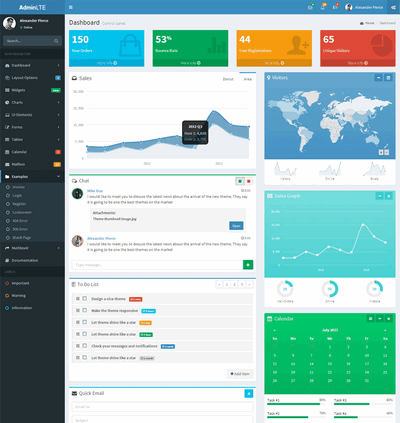Expand the Layout Options sidebar menu

click(32, 78)
